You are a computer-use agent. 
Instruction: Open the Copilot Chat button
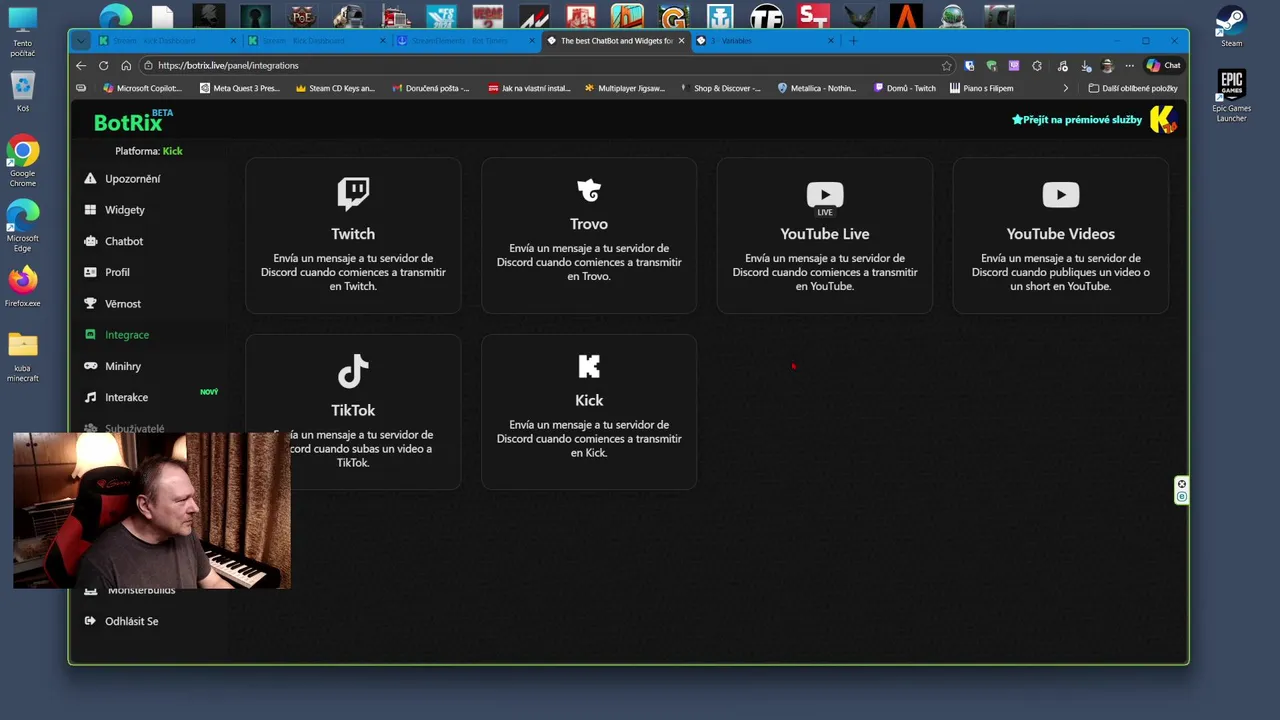[x=1163, y=66]
